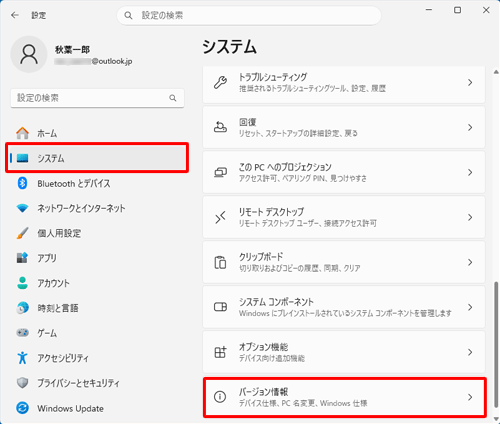Click chevron on システム コンポーネント row
Image resolution: width=500 pixels, height=424 pixels.
(470, 307)
